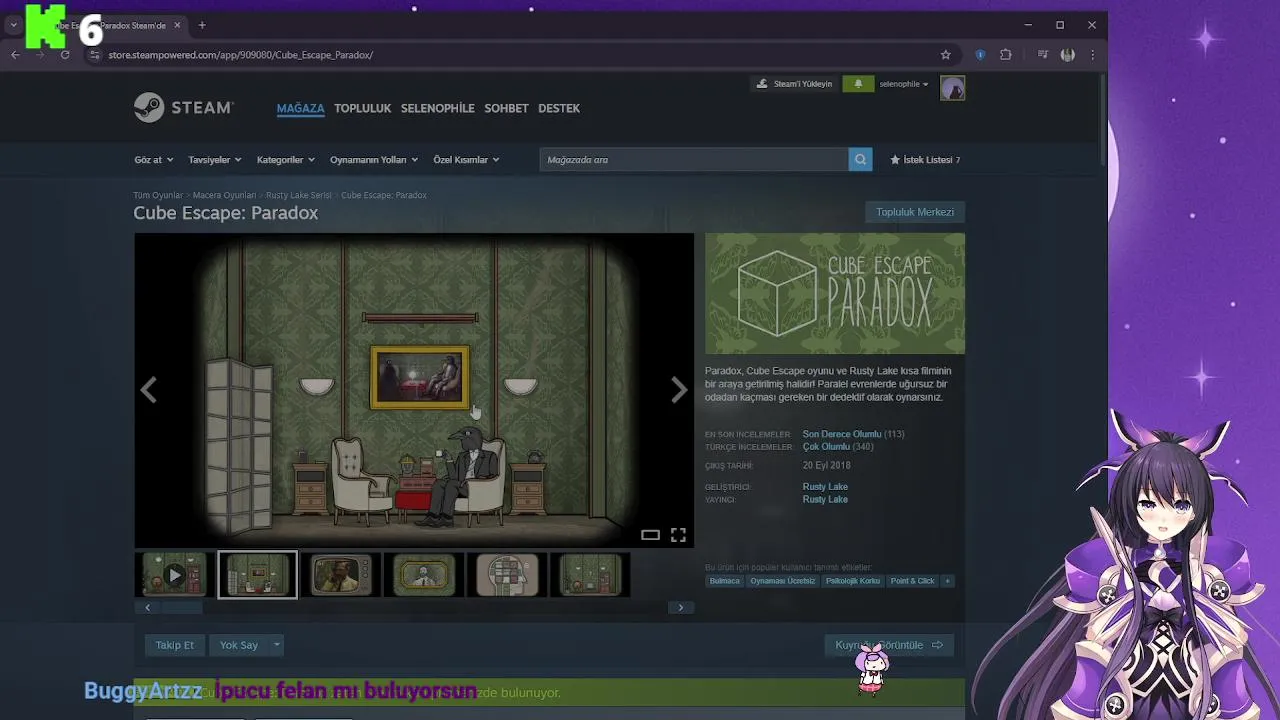Click the Steam logo
This screenshot has width=1280, height=720.
tap(184, 108)
